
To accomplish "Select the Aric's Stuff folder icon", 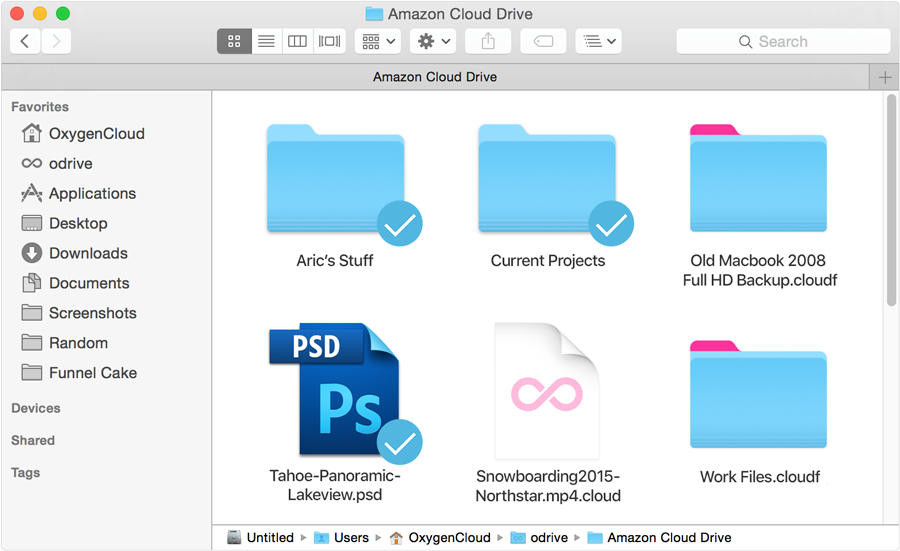I will coord(336,178).
